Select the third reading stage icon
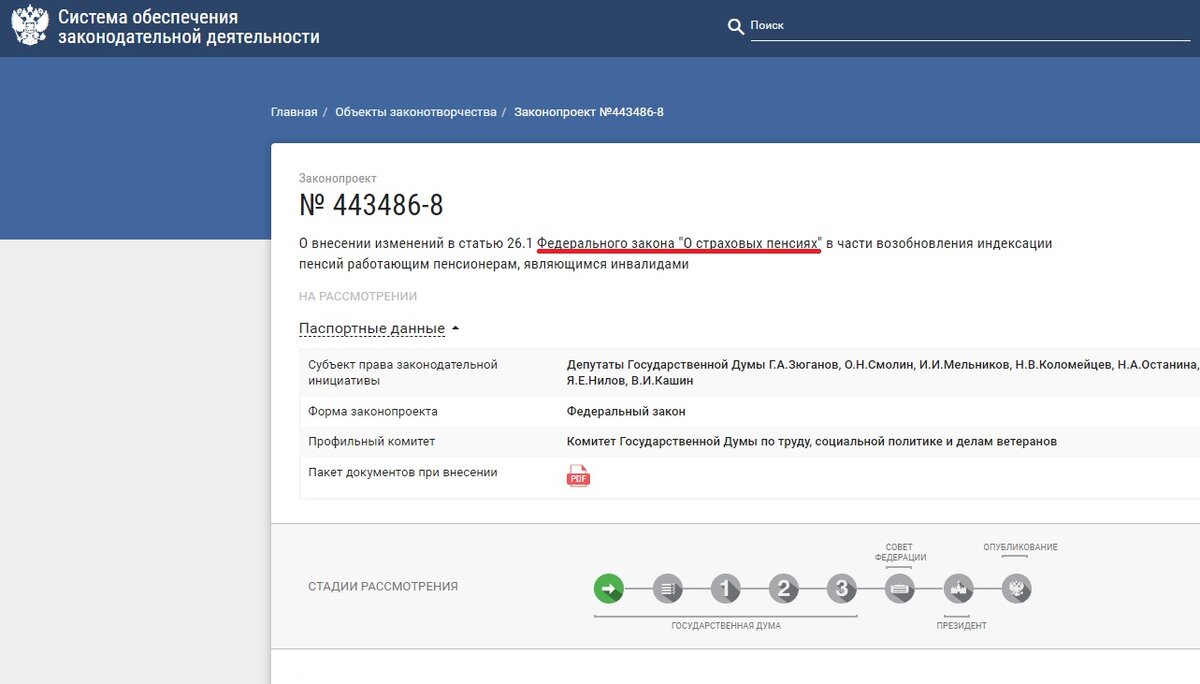 842,589
